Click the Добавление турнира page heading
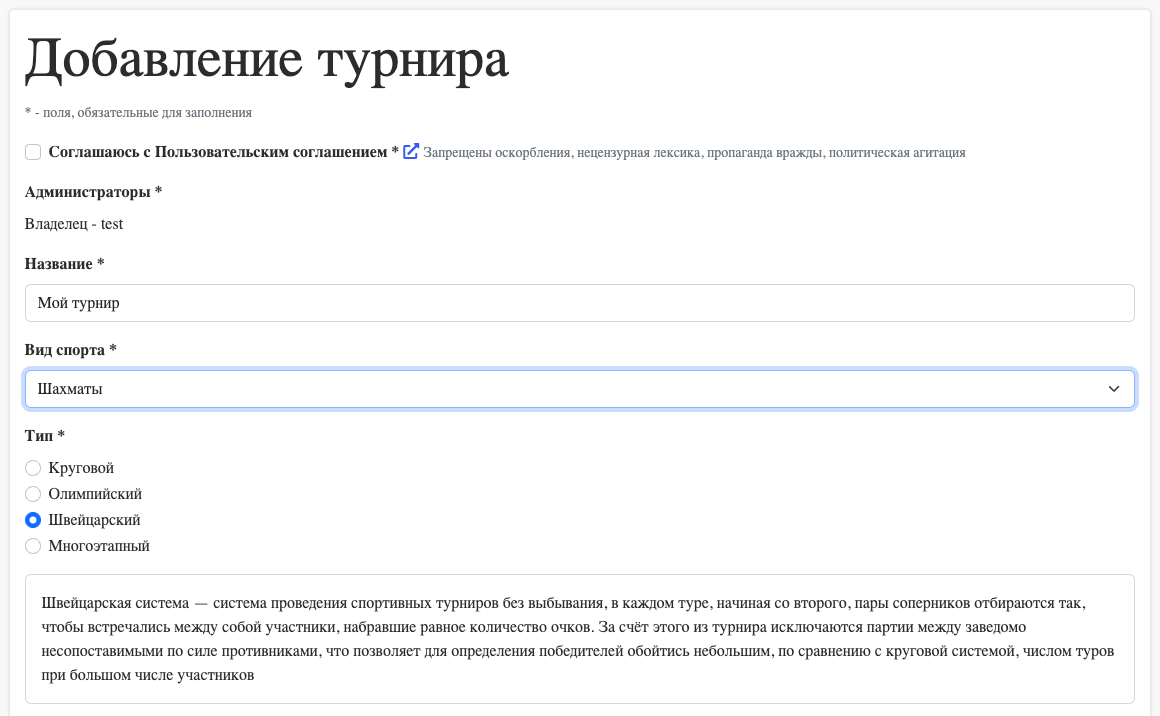This screenshot has width=1160, height=716. (x=267, y=60)
